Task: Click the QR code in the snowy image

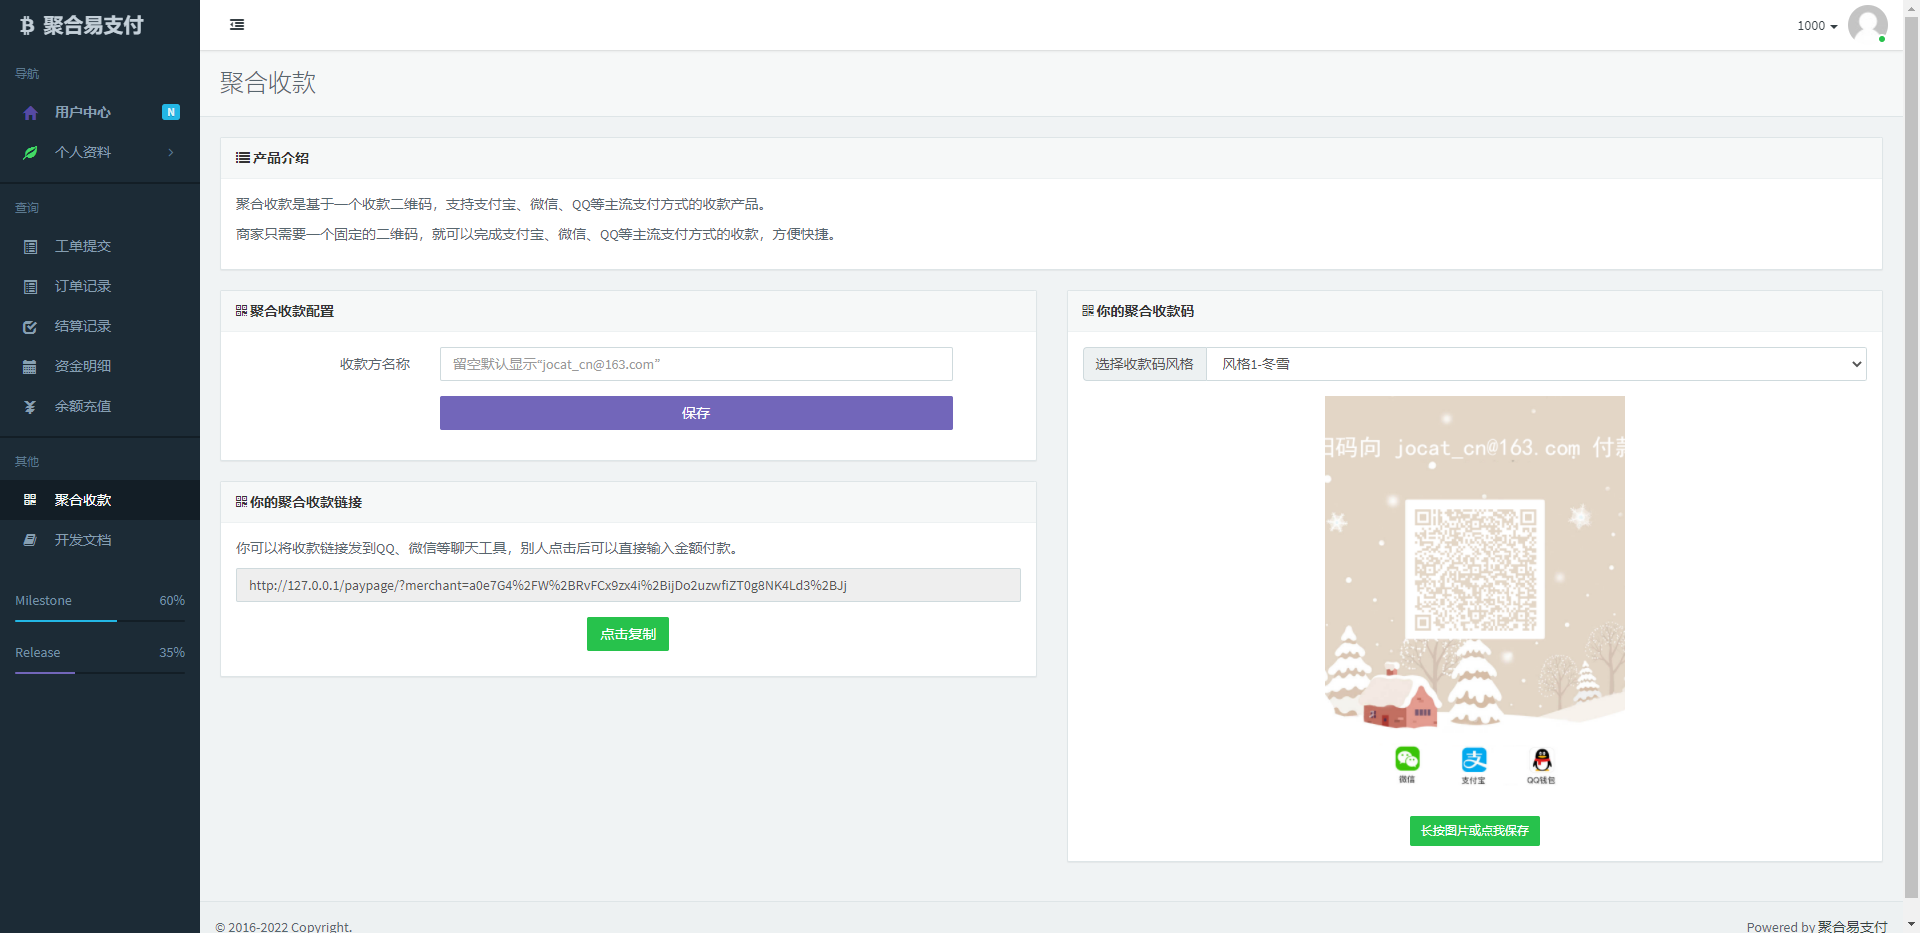Action: point(1475,569)
